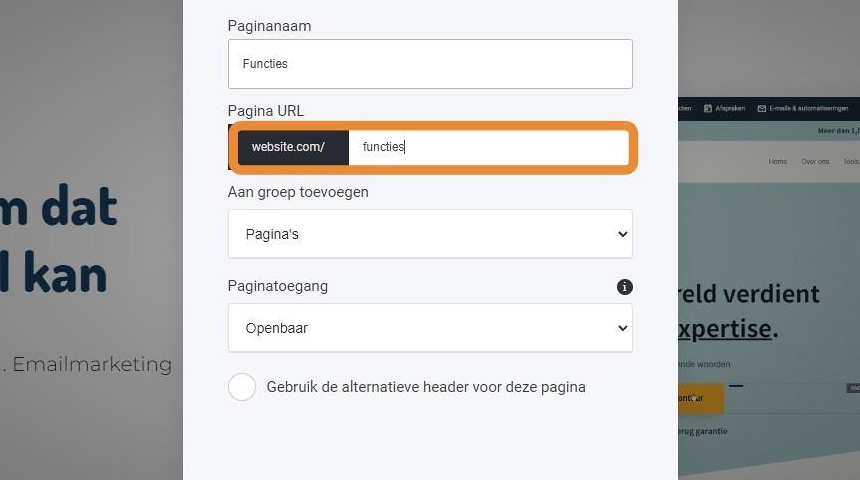Click the Paginatoegang info icon

point(624,287)
